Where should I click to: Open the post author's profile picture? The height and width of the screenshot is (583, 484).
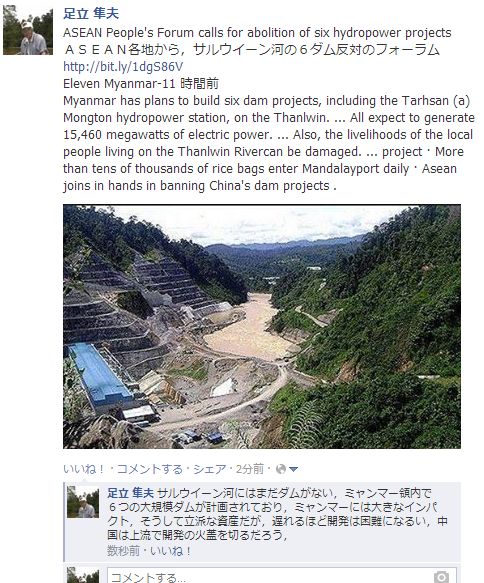[28, 30]
